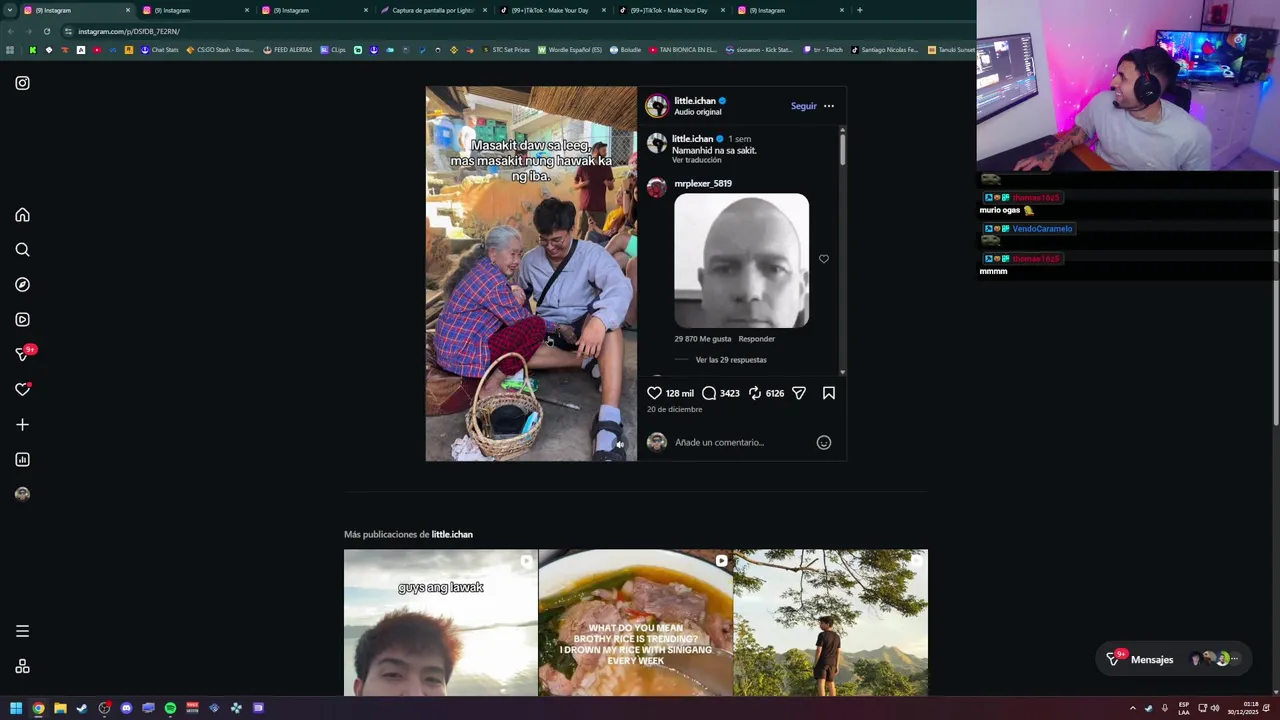
Task: Open File Explorer from taskbar
Action: [60, 708]
